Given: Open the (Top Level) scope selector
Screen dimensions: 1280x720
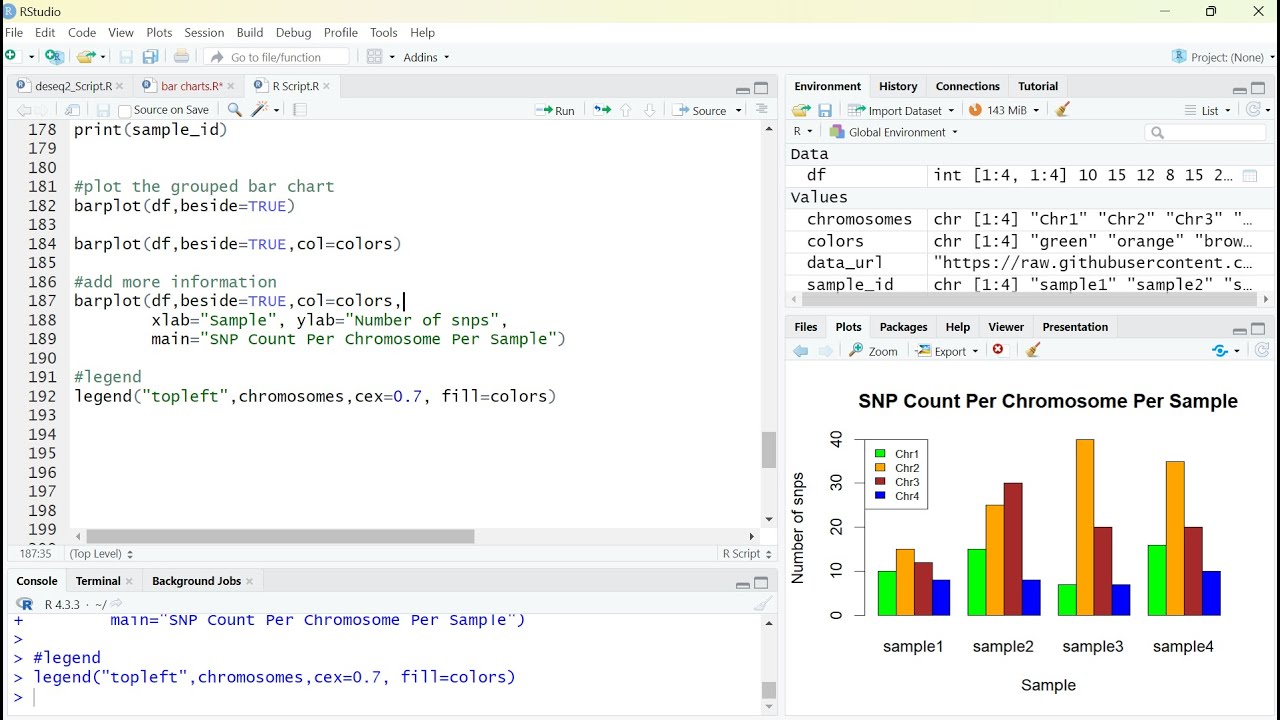Looking at the screenshot, I should point(100,553).
